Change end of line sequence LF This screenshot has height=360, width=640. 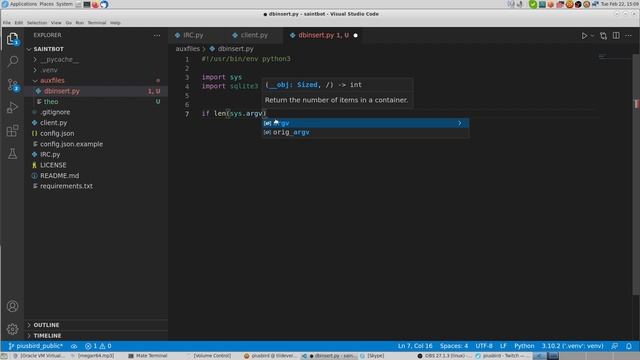coord(503,346)
